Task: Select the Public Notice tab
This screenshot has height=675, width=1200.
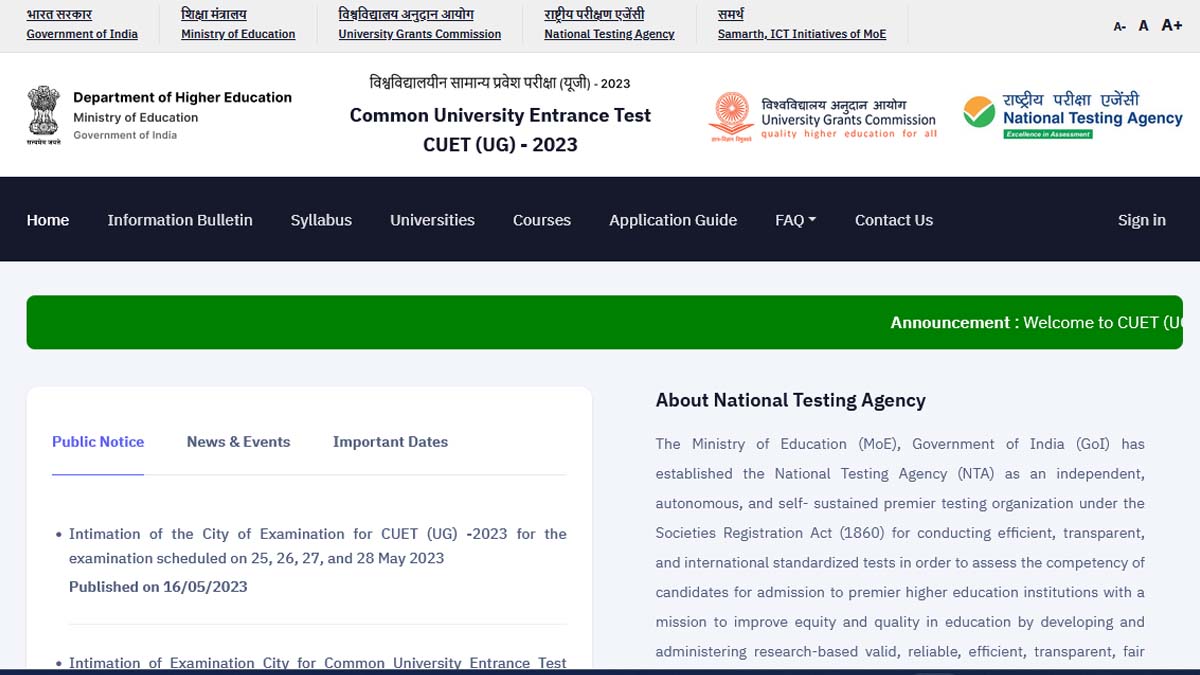Action: pyautogui.click(x=98, y=442)
